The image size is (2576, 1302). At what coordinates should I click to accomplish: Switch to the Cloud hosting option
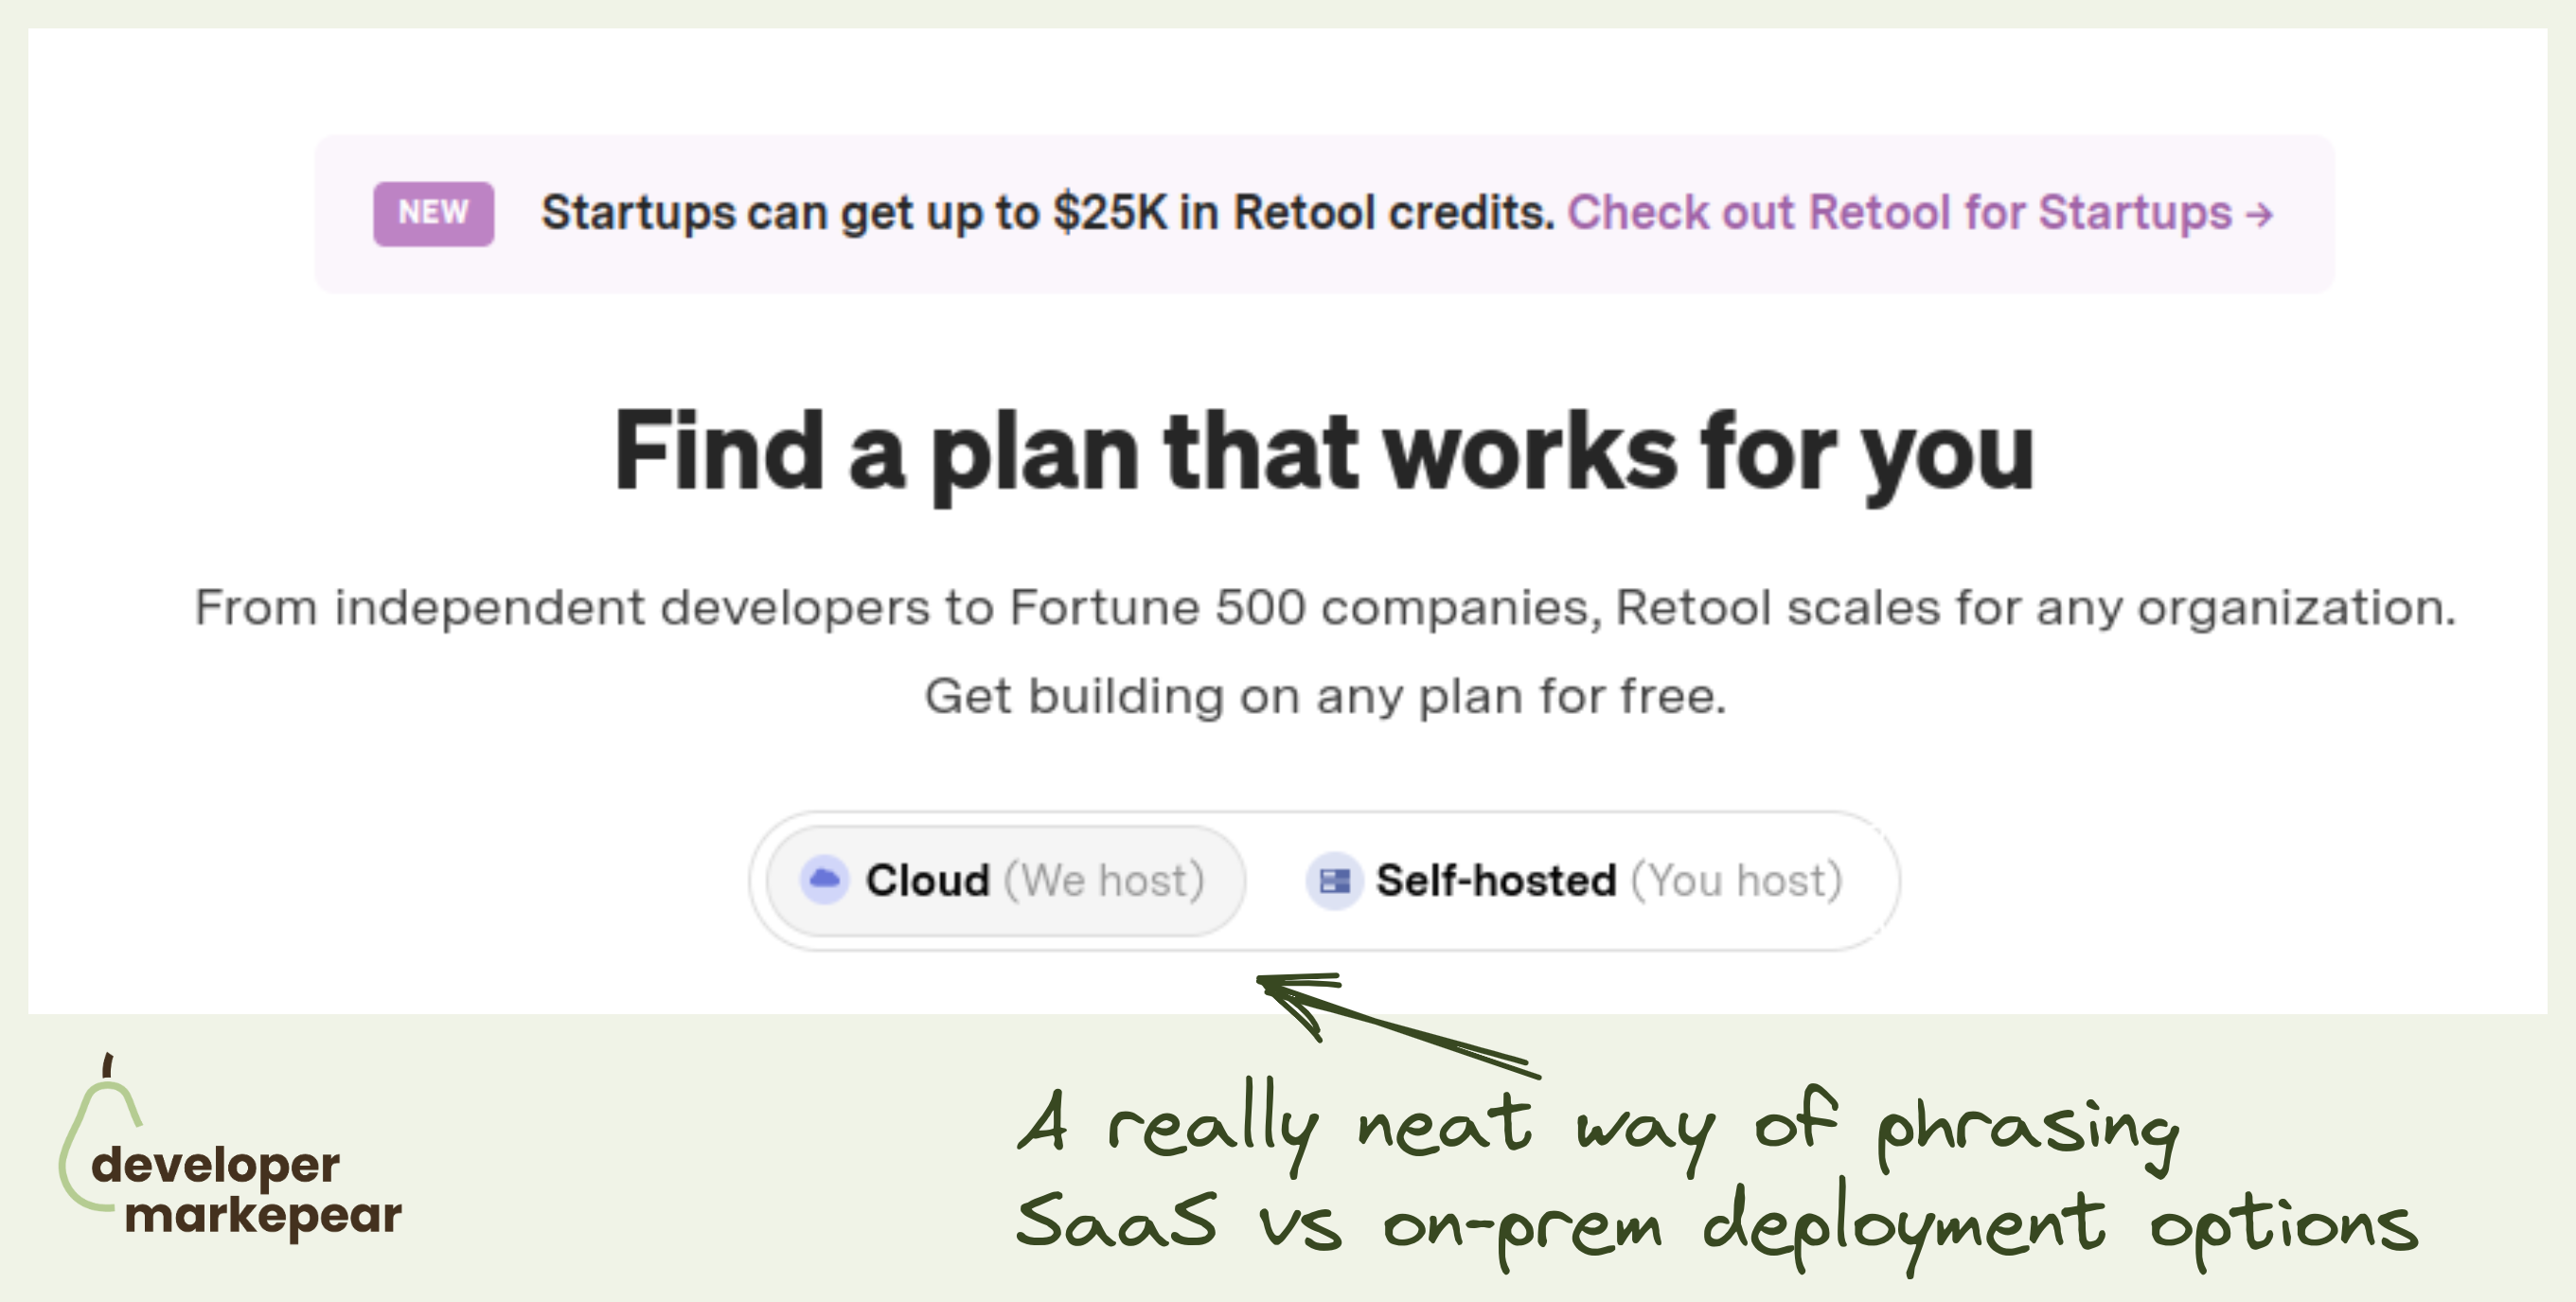[x=1005, y=881]
